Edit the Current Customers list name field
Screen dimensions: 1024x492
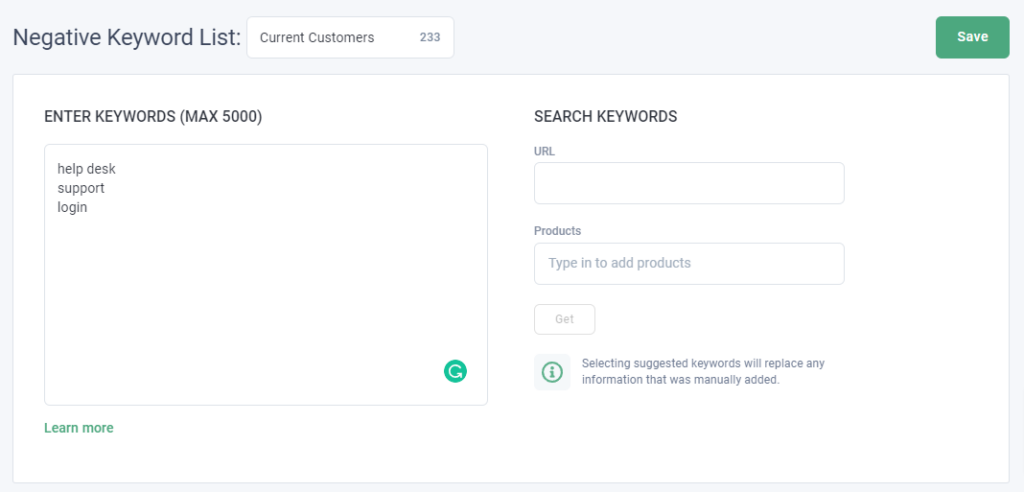coord(350,37)
